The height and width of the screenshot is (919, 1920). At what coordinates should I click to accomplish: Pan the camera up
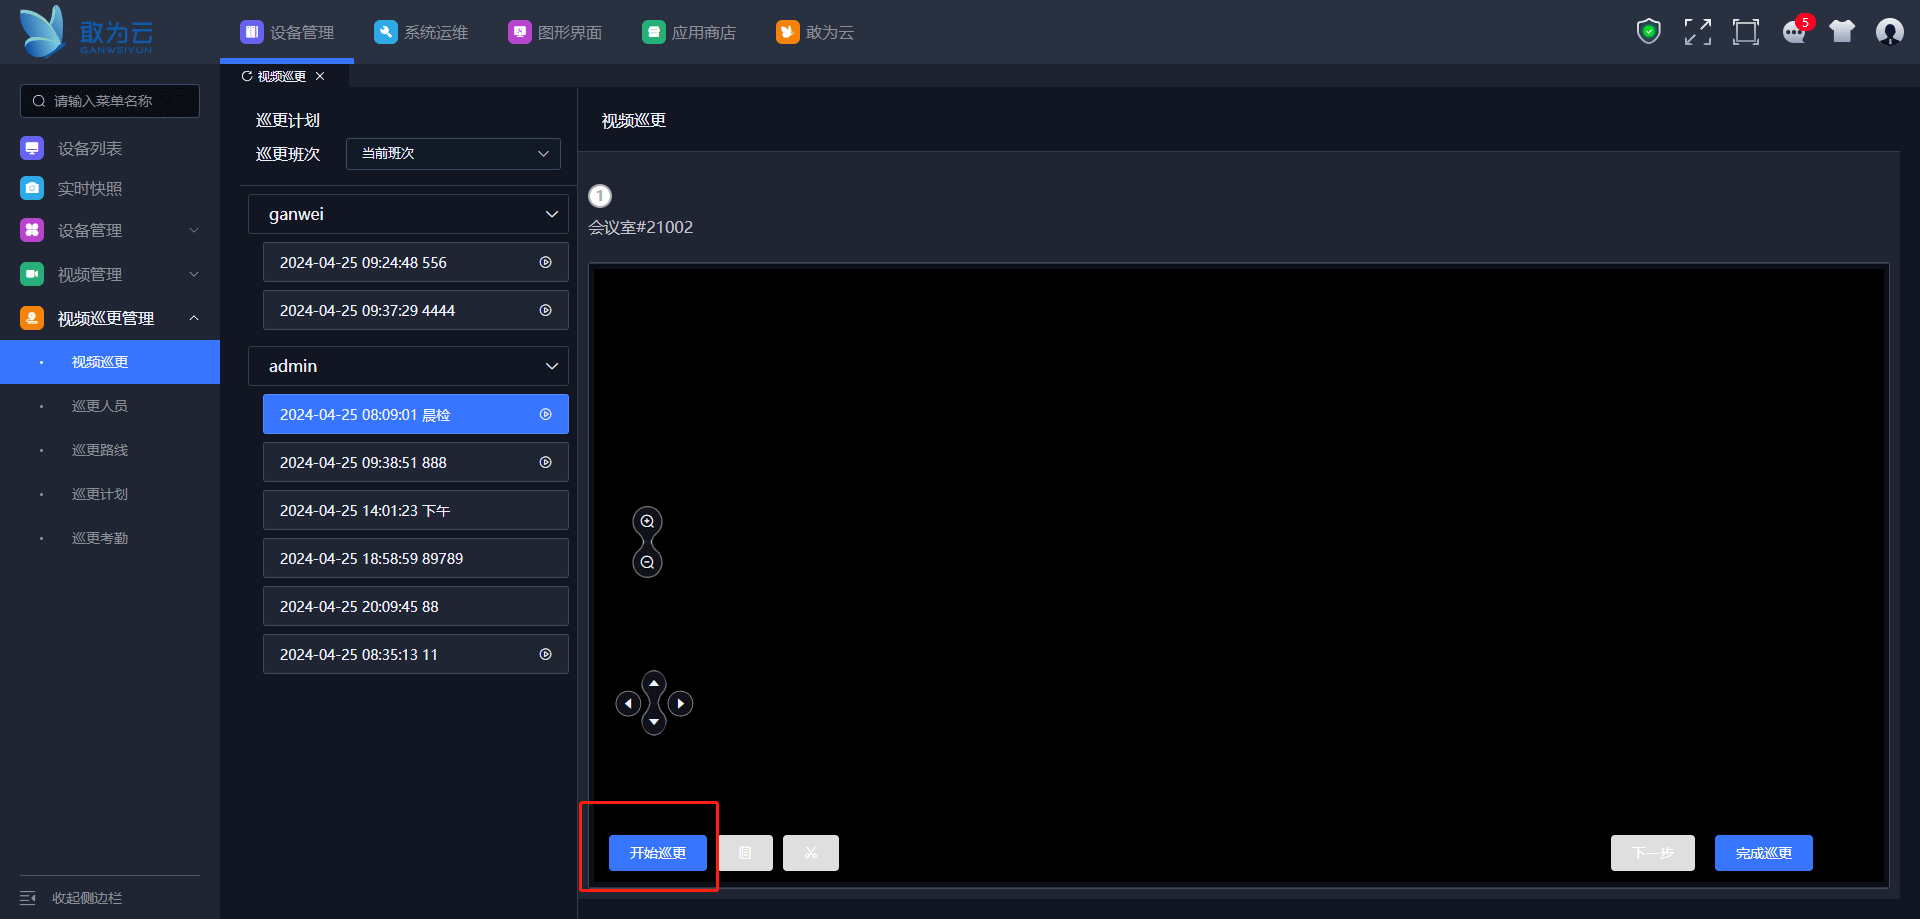click(x=654, y=683)
